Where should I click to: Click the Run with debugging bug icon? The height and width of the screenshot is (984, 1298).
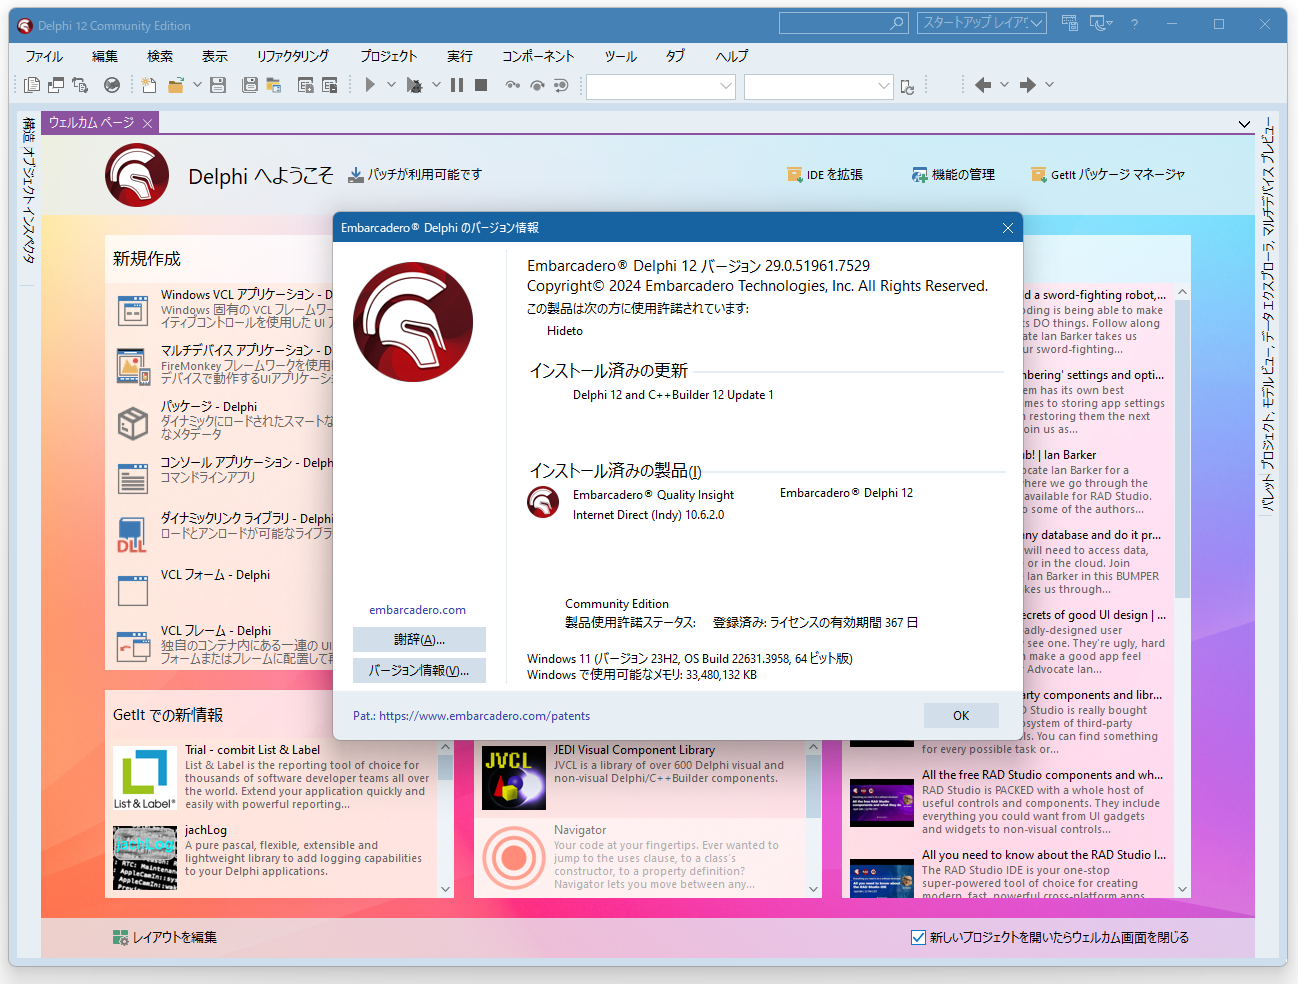415,85
